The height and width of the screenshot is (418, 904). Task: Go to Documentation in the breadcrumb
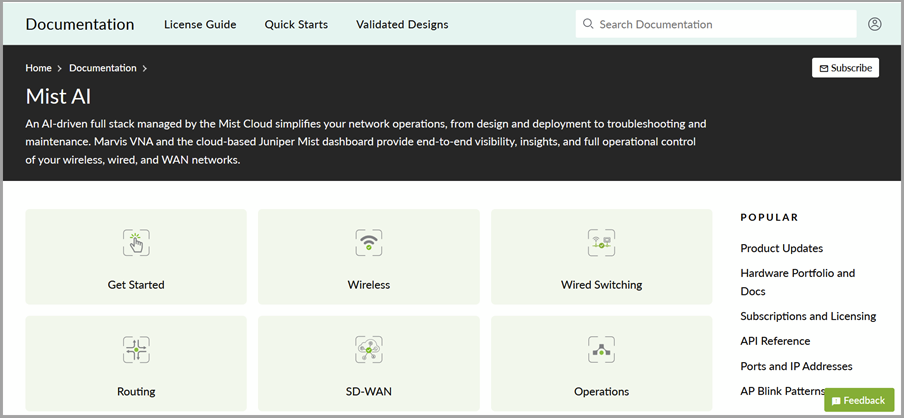click(103, 68)
